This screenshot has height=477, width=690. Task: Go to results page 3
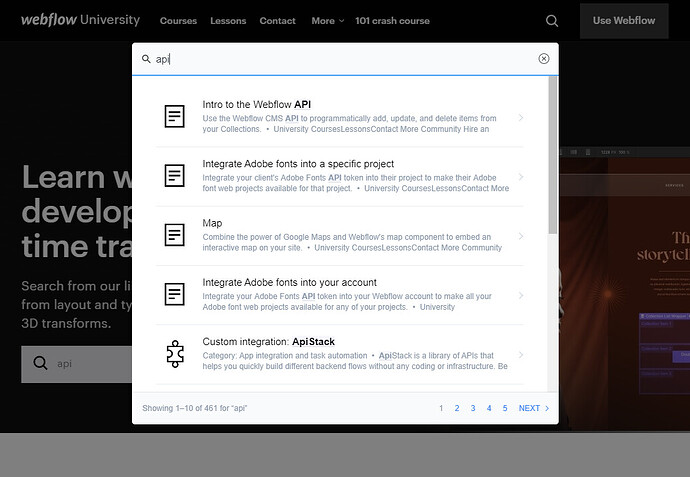click(473, 408)
